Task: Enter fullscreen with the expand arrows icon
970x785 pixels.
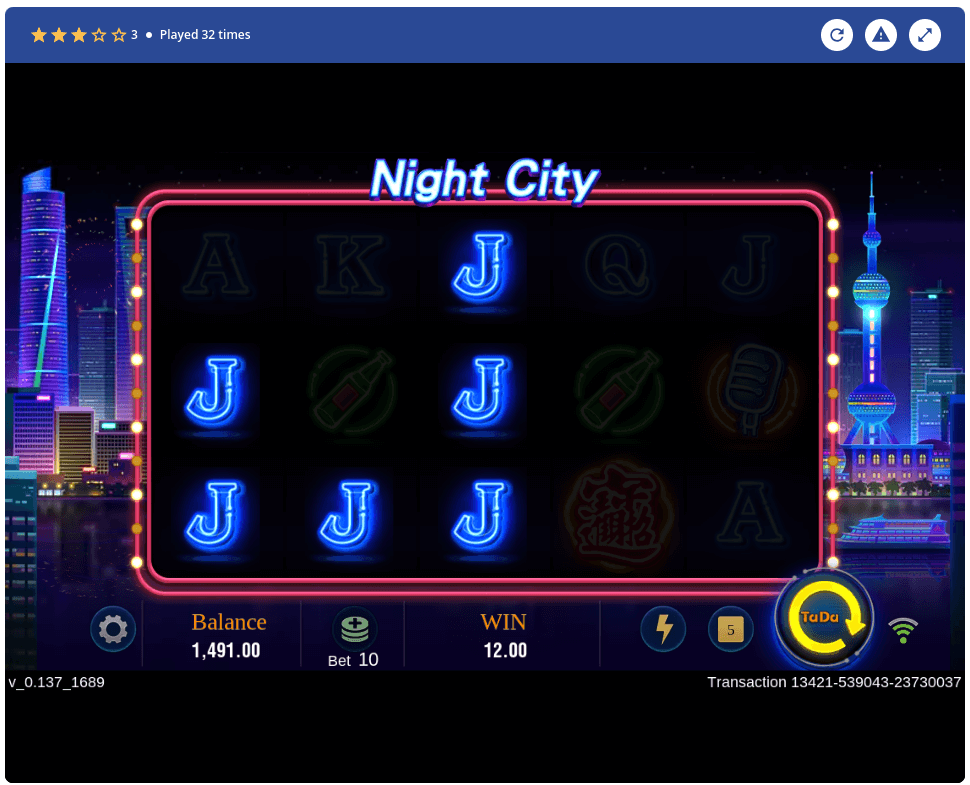Action: coord(925,35)
